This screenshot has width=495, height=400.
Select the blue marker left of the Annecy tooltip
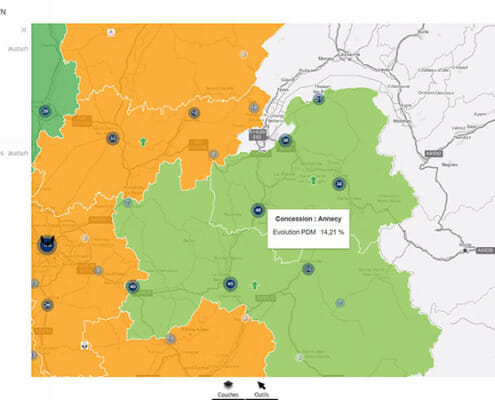(x=258, y=210)
